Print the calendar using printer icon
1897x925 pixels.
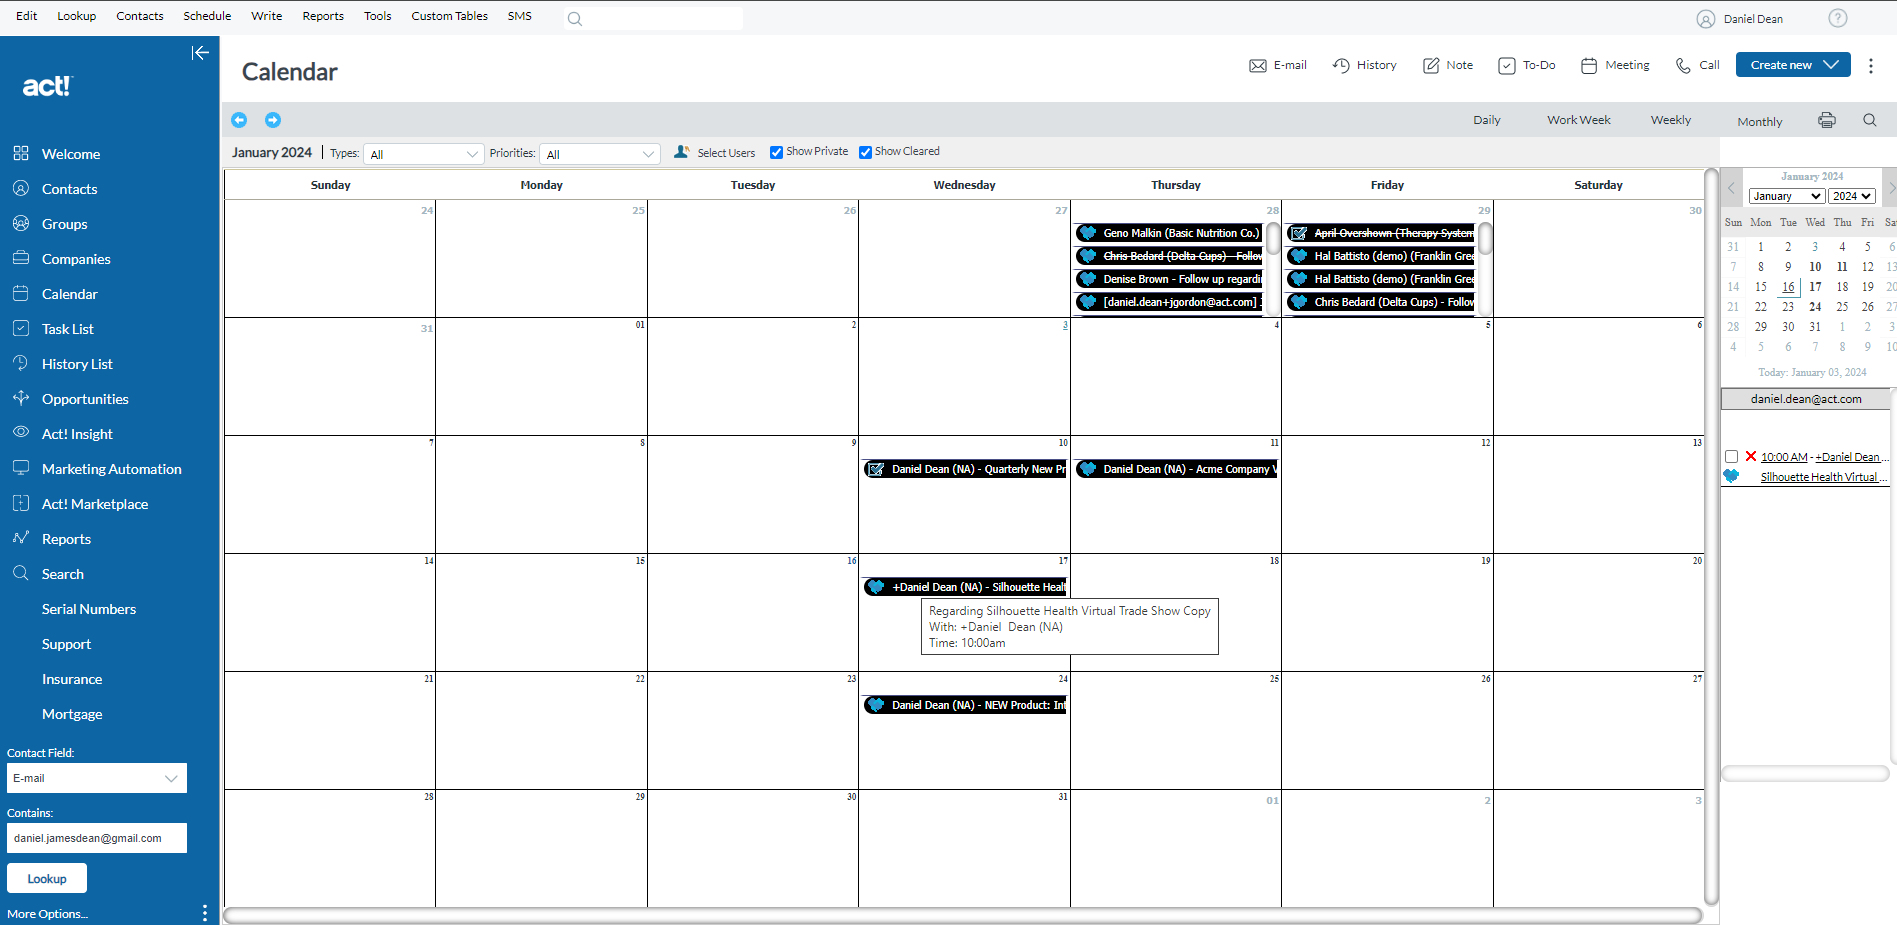pyautogui.click(x=1827, y=120)
